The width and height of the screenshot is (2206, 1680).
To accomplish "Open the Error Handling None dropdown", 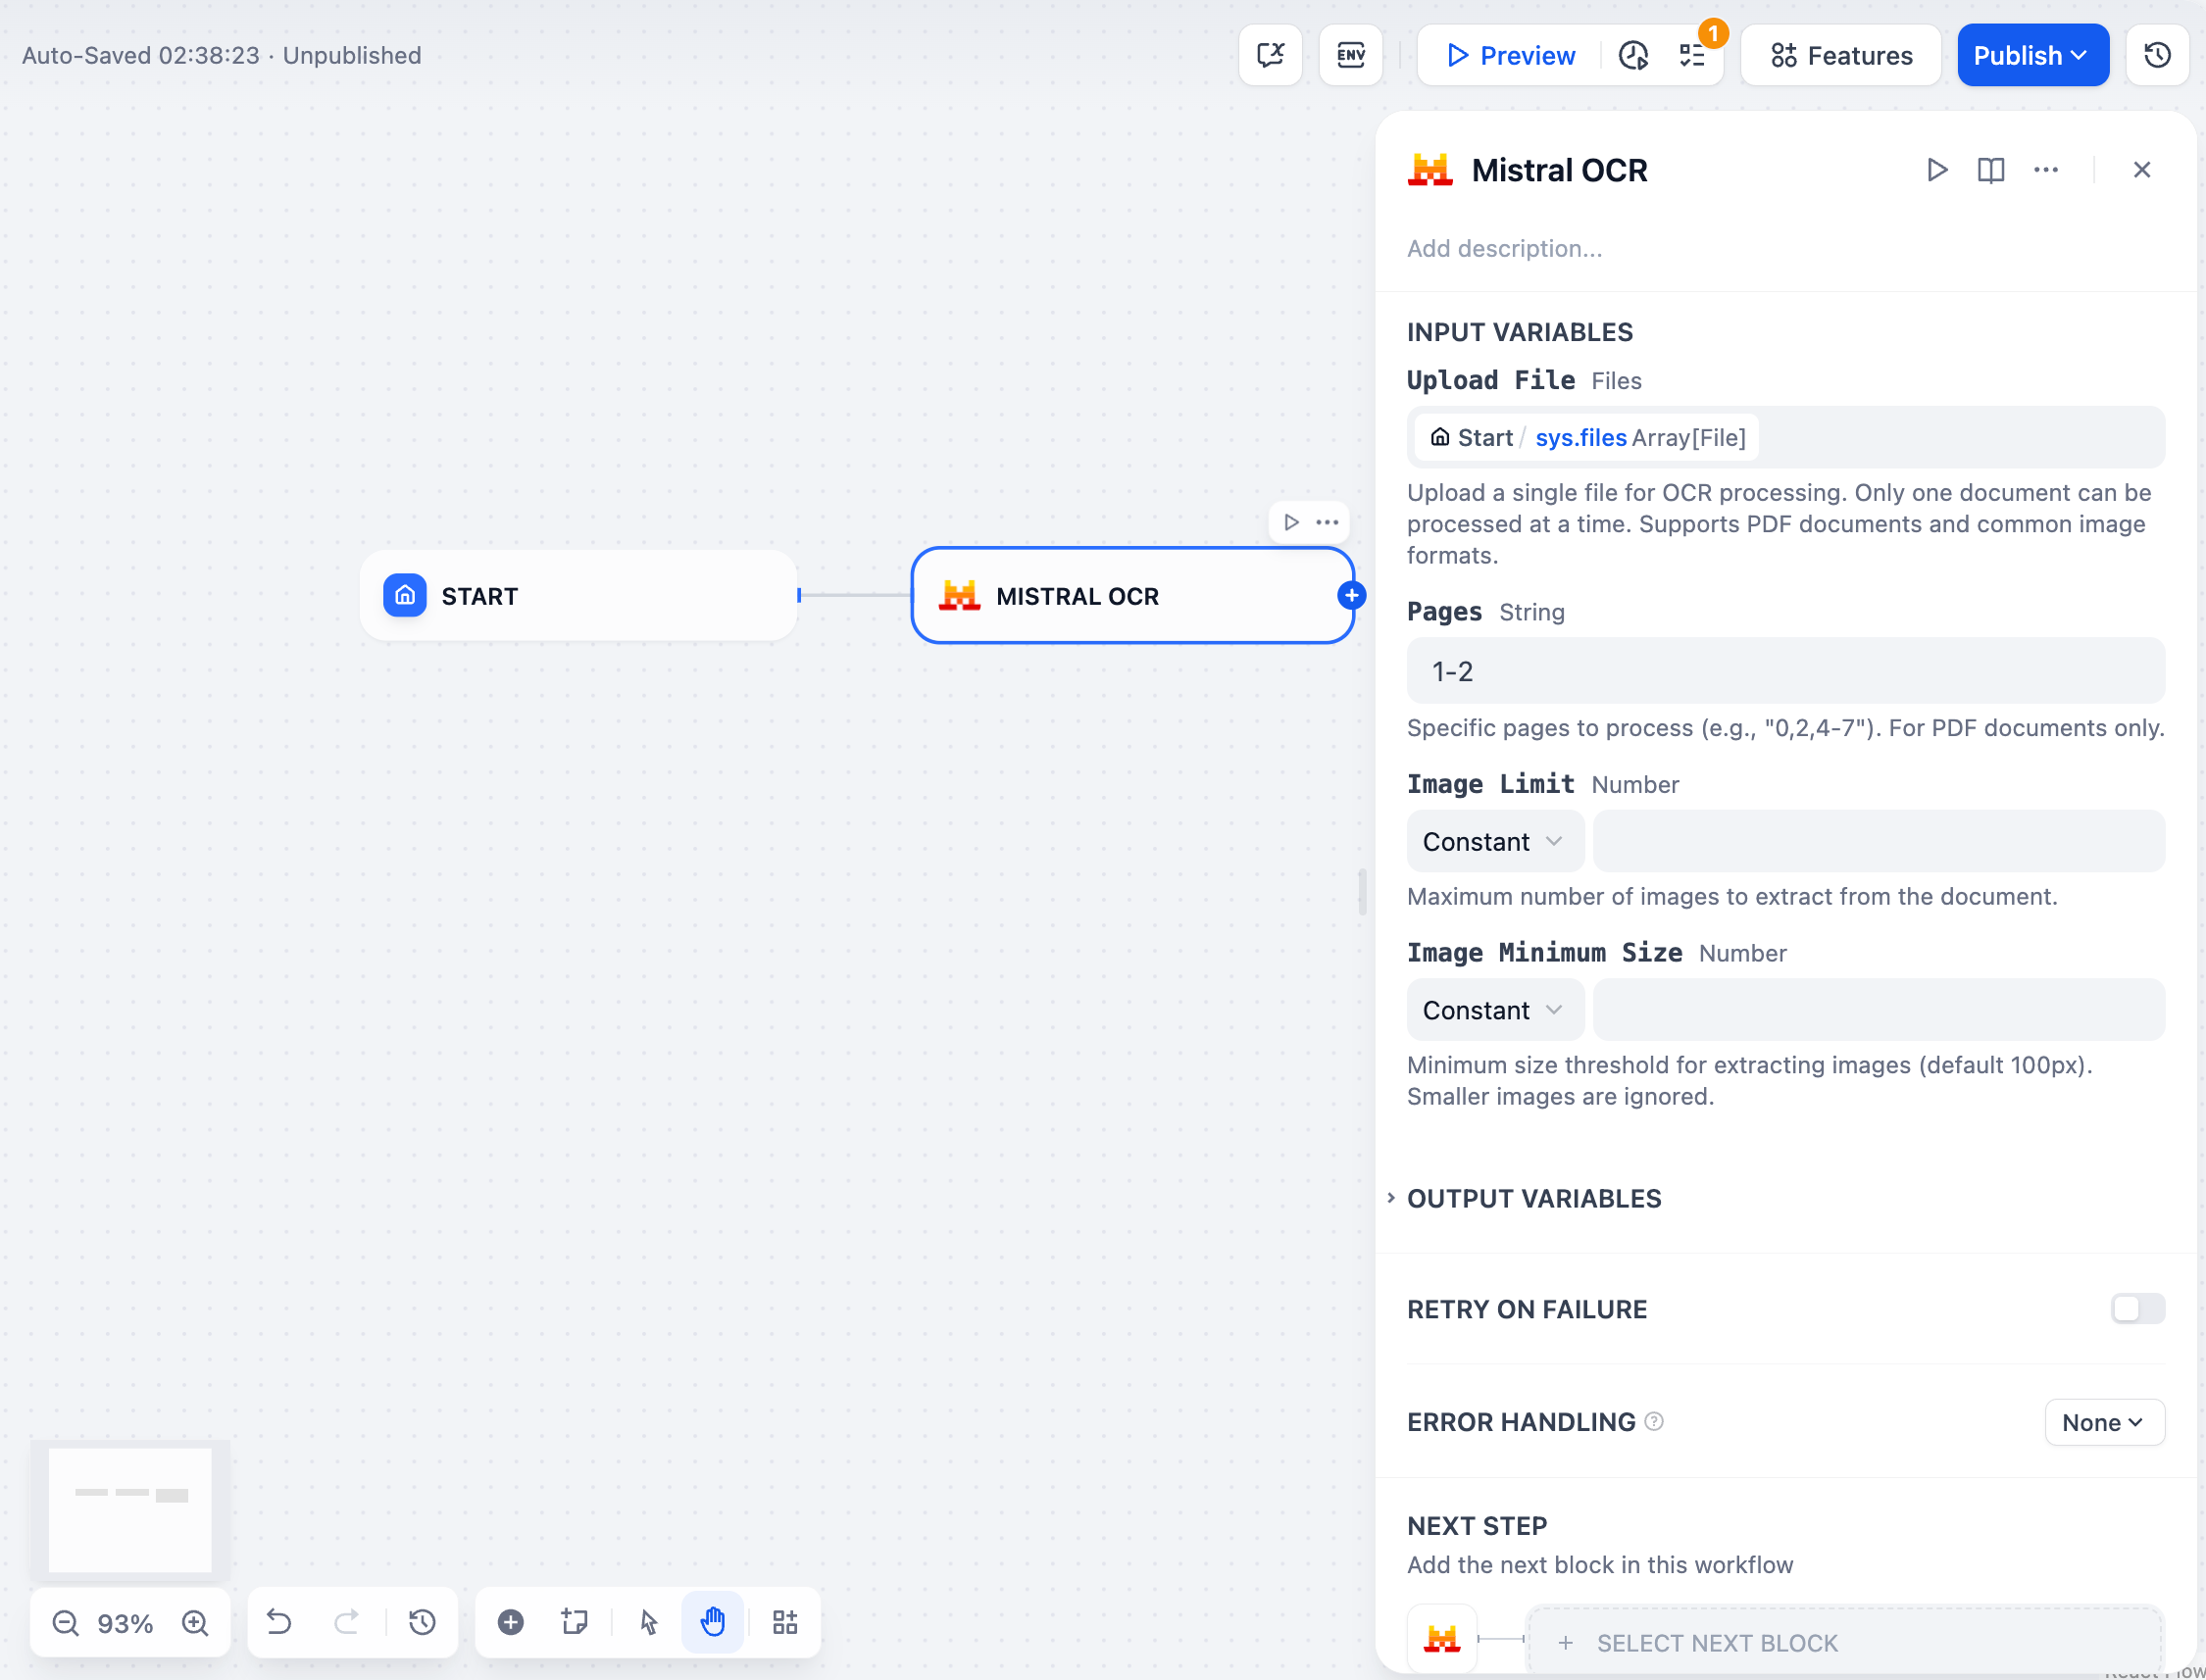I will [x=2104, y=1422].
